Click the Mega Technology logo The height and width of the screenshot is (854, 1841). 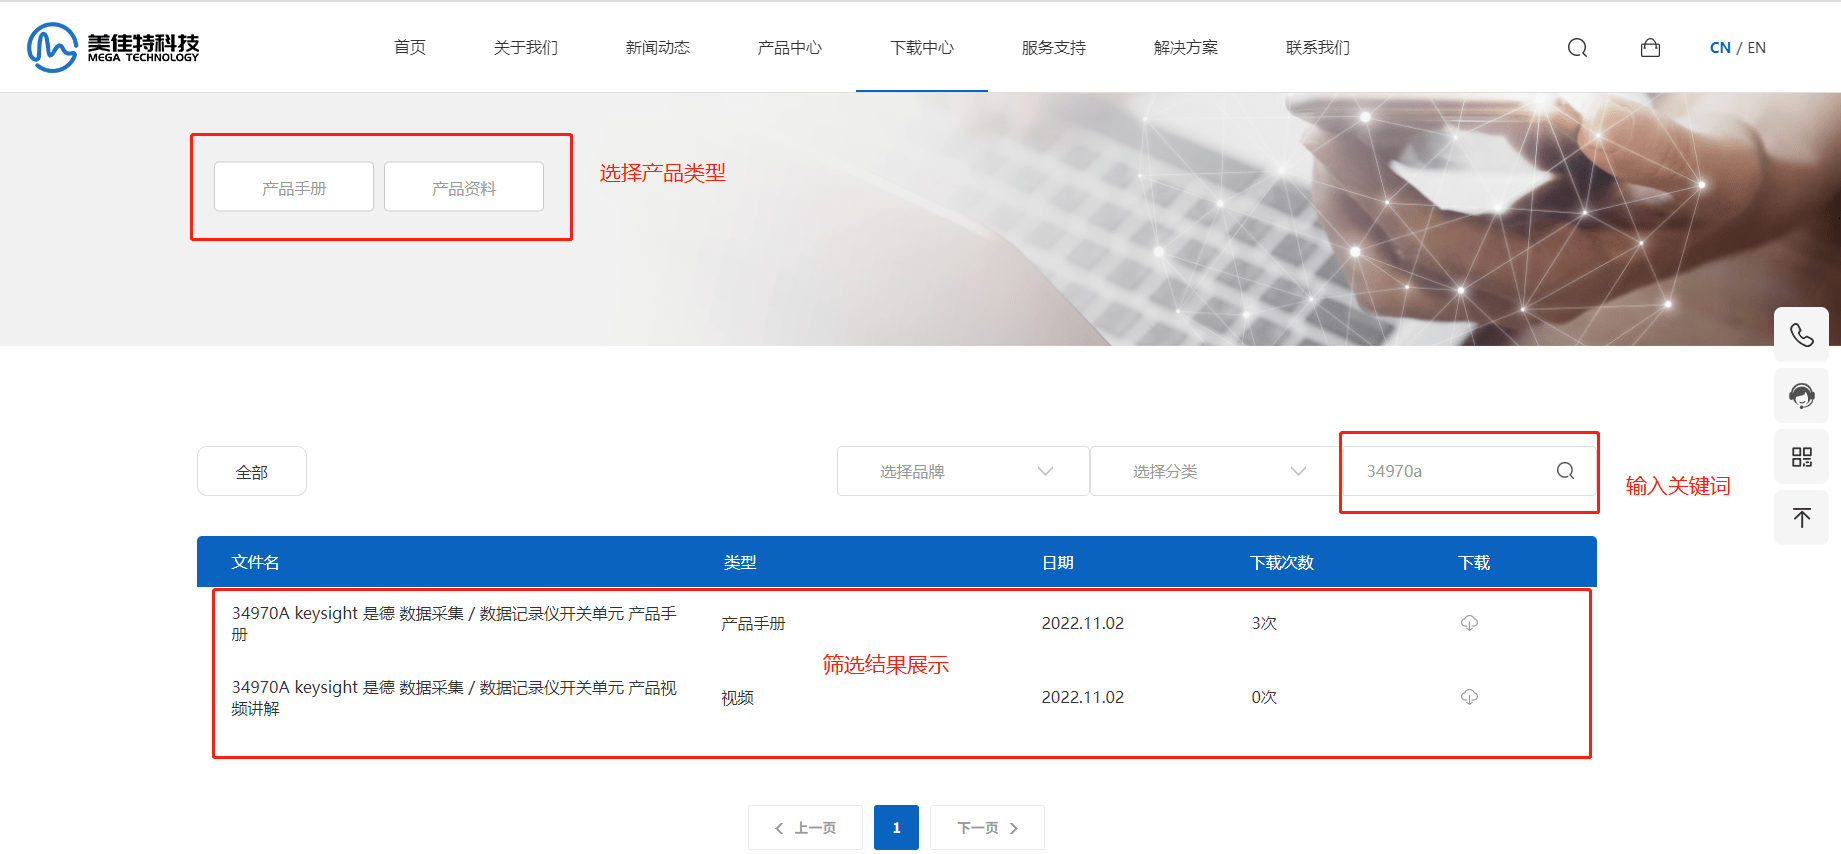pos(113,47)
